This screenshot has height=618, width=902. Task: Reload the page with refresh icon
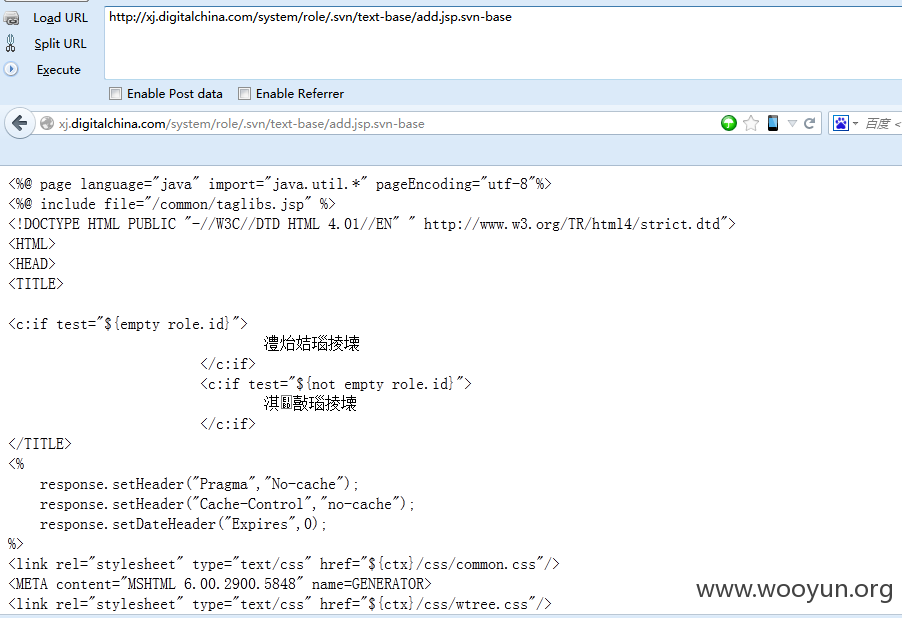[810, 123]
